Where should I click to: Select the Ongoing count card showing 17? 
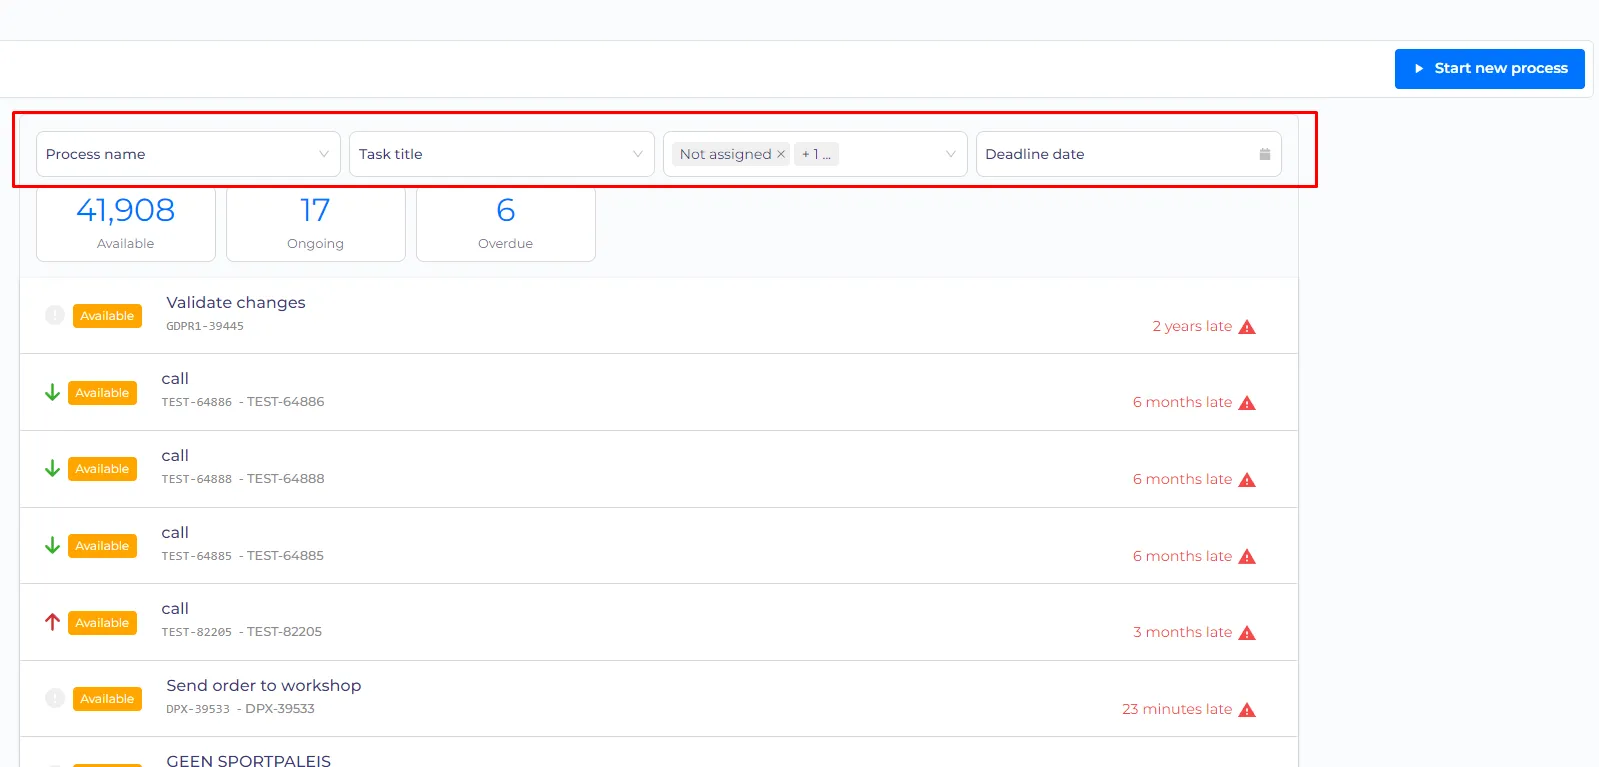coord(316,223)
